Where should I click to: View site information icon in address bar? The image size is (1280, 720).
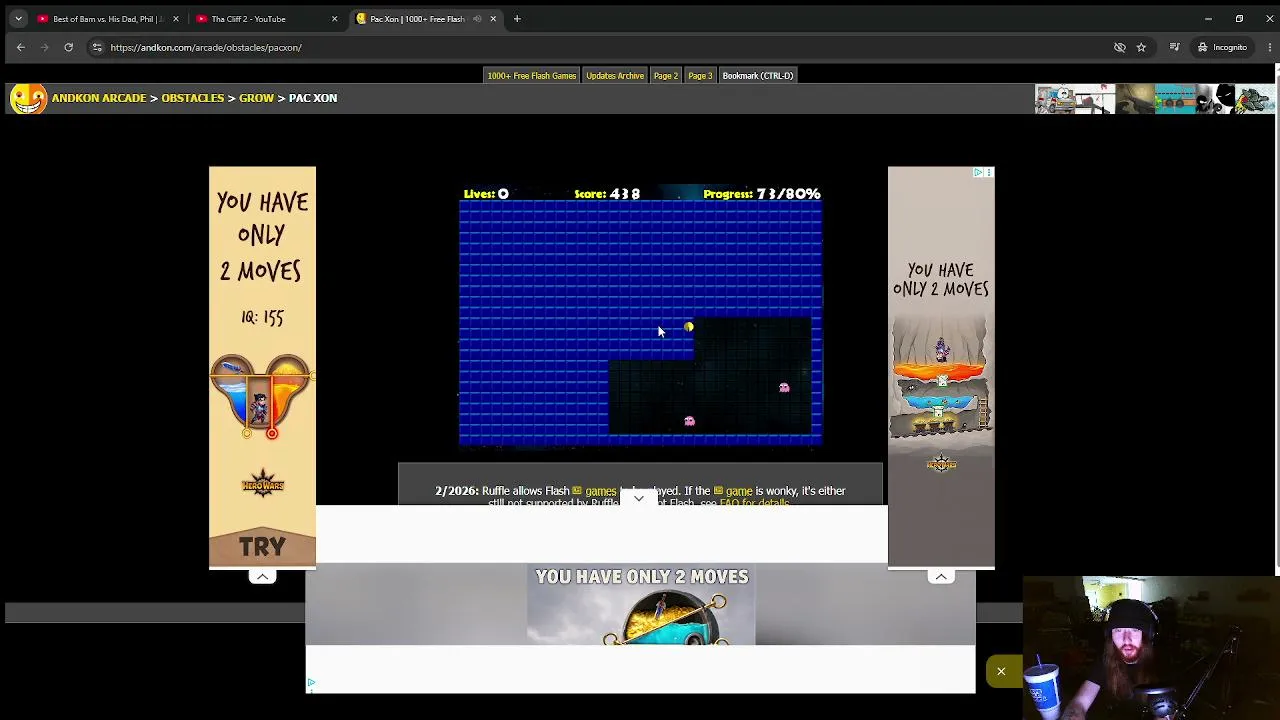click(x=97, y=47)
